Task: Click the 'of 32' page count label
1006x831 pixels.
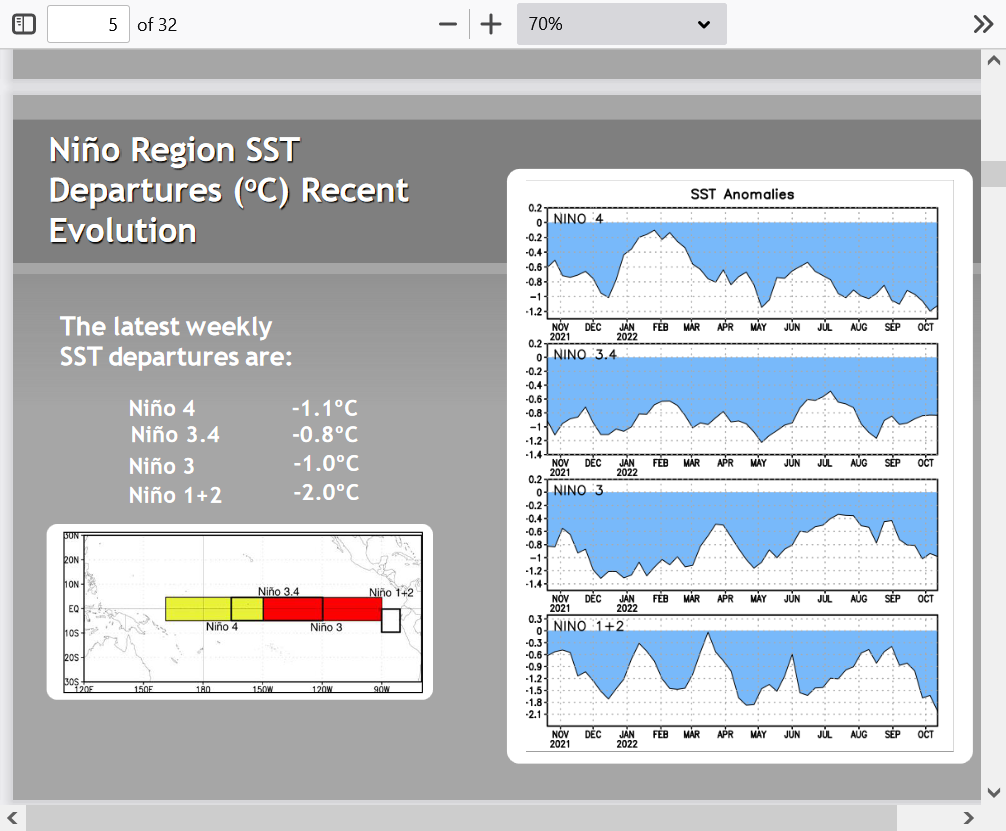Action: [x=157, y=24]
